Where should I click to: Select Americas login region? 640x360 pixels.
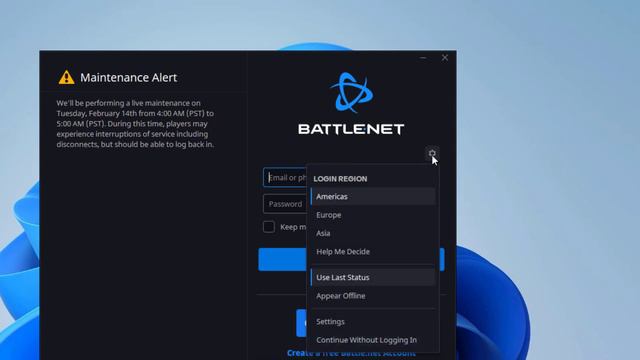pyautogui.click(x=373, y=196)
